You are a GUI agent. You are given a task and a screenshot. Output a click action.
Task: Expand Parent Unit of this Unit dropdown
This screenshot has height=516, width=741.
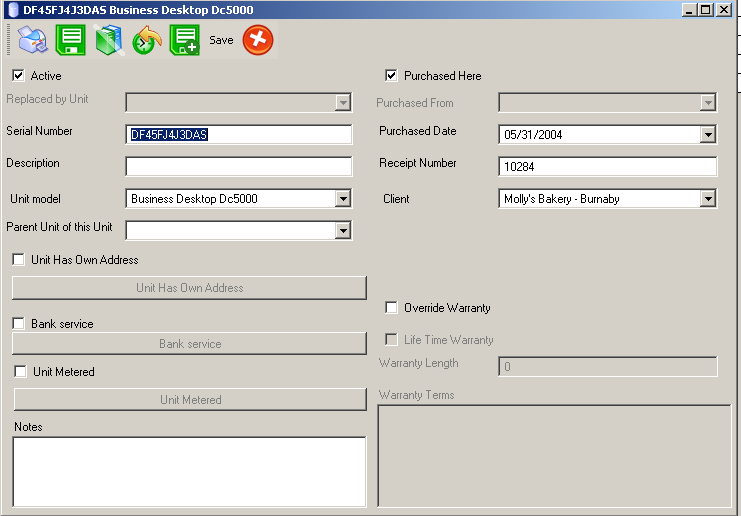tap(343, 231)
